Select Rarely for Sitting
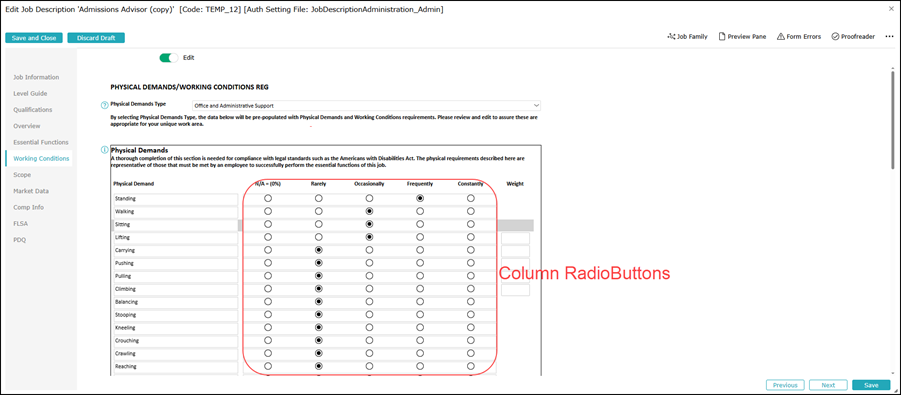 [318, 224]
